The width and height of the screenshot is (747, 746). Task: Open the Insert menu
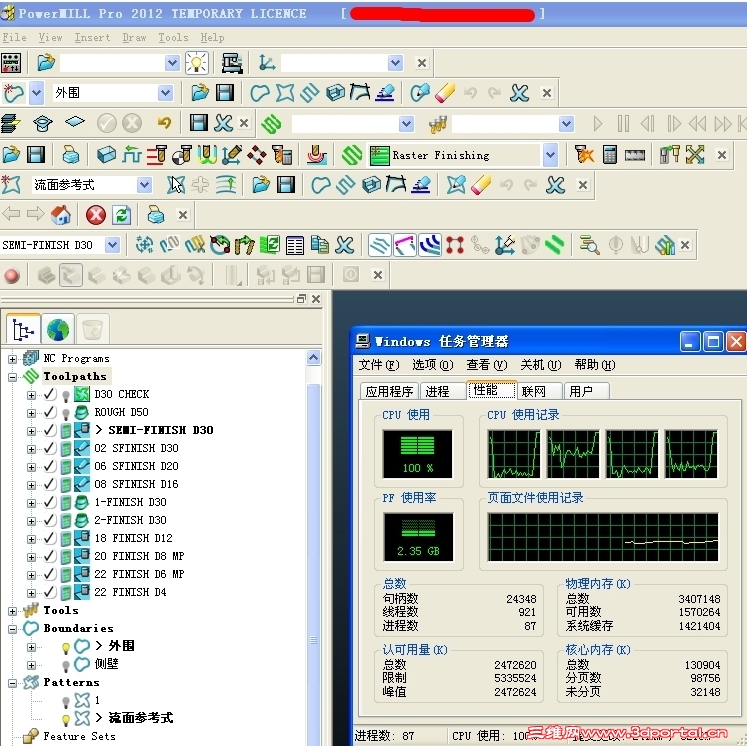[92, 37]
